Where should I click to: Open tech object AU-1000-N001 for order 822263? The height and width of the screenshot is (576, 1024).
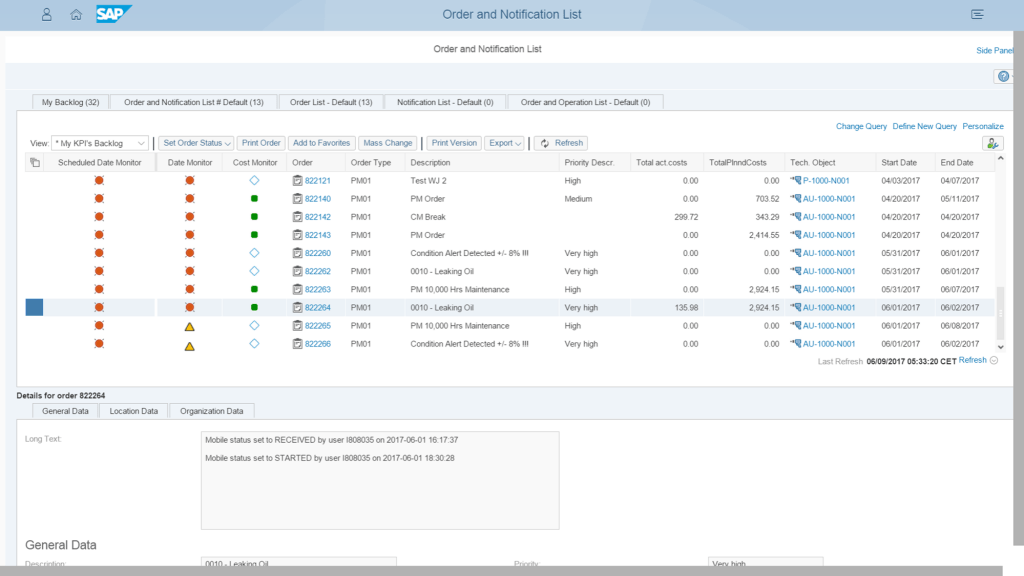[x=829, y=289]
